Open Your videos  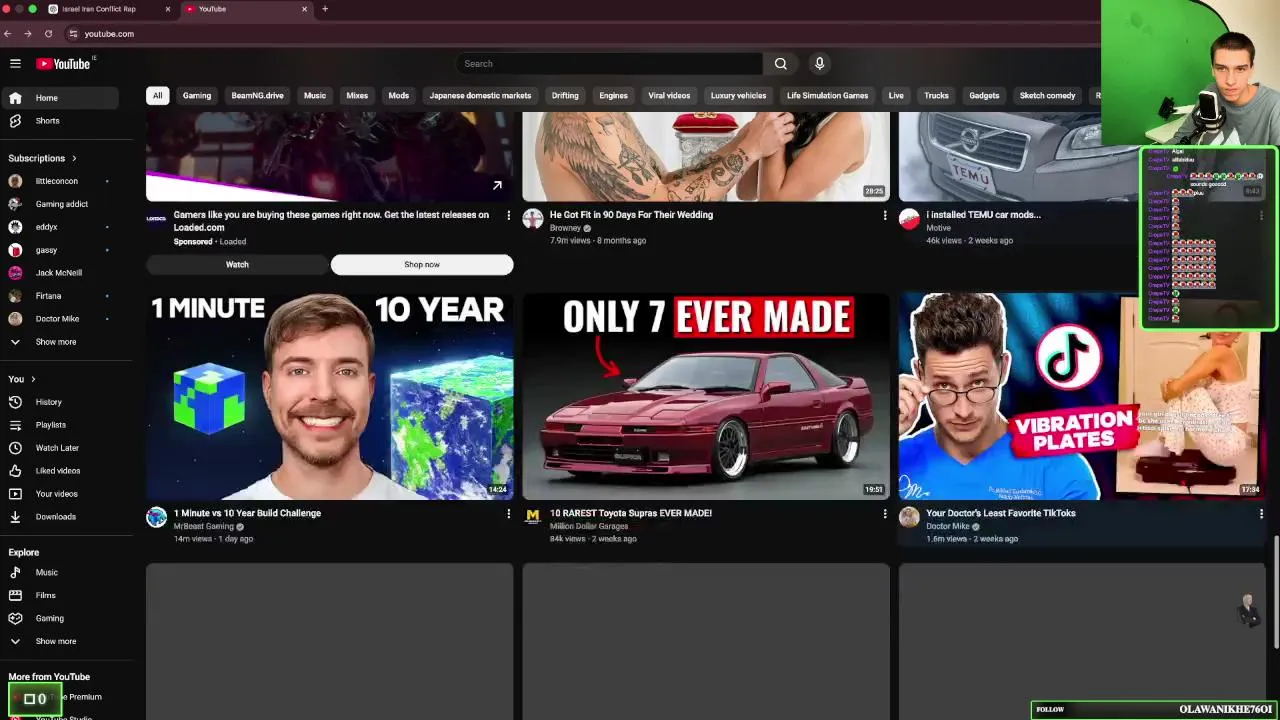point(60,494)
